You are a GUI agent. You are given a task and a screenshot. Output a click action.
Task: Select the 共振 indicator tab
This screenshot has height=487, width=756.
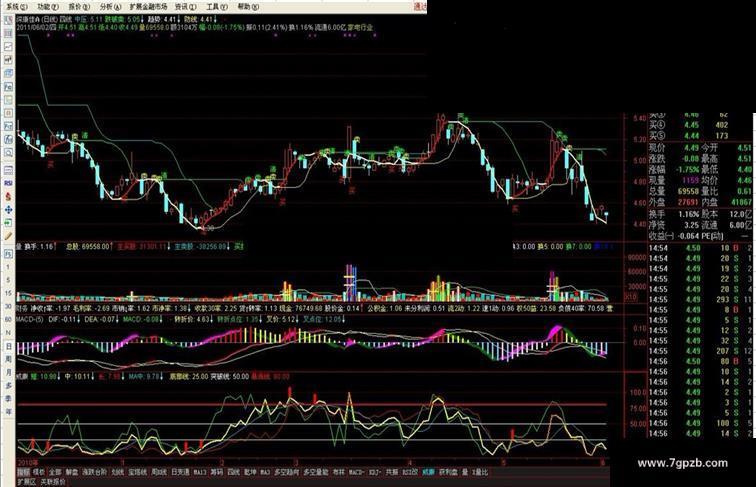[x=392, y=472]
